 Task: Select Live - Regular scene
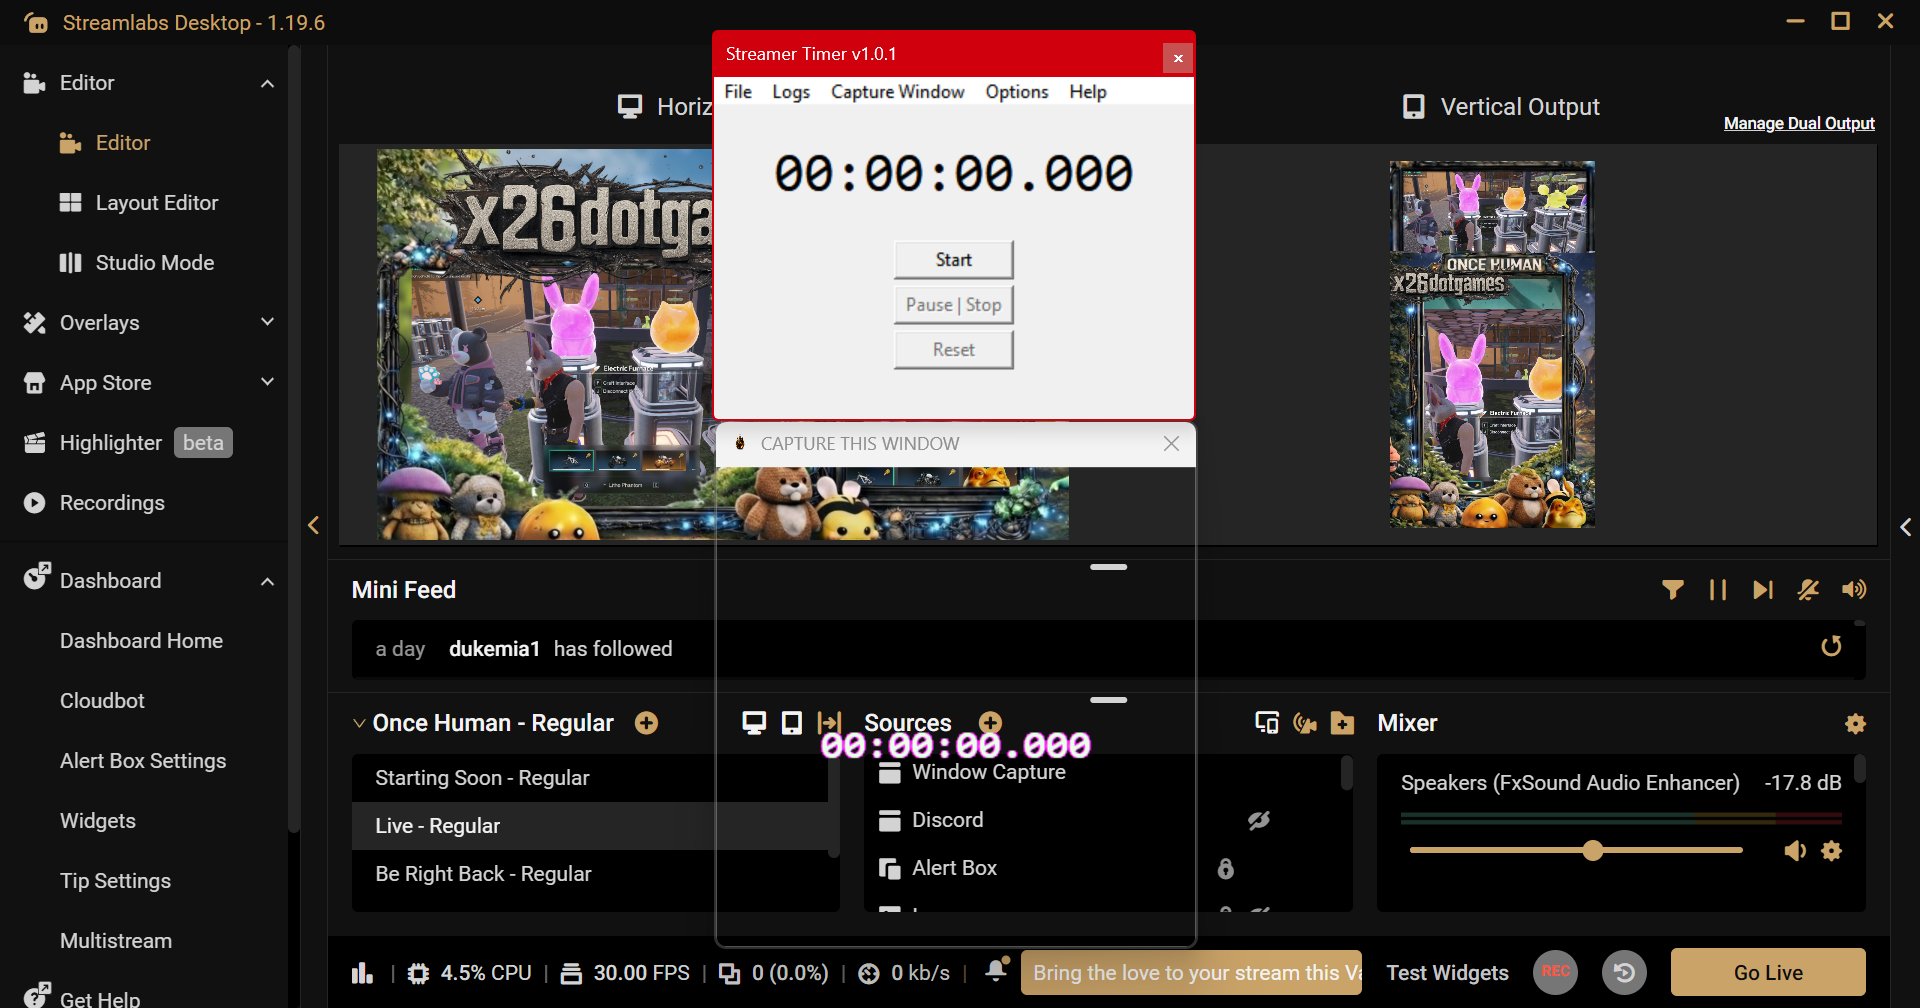pos(590,826)
